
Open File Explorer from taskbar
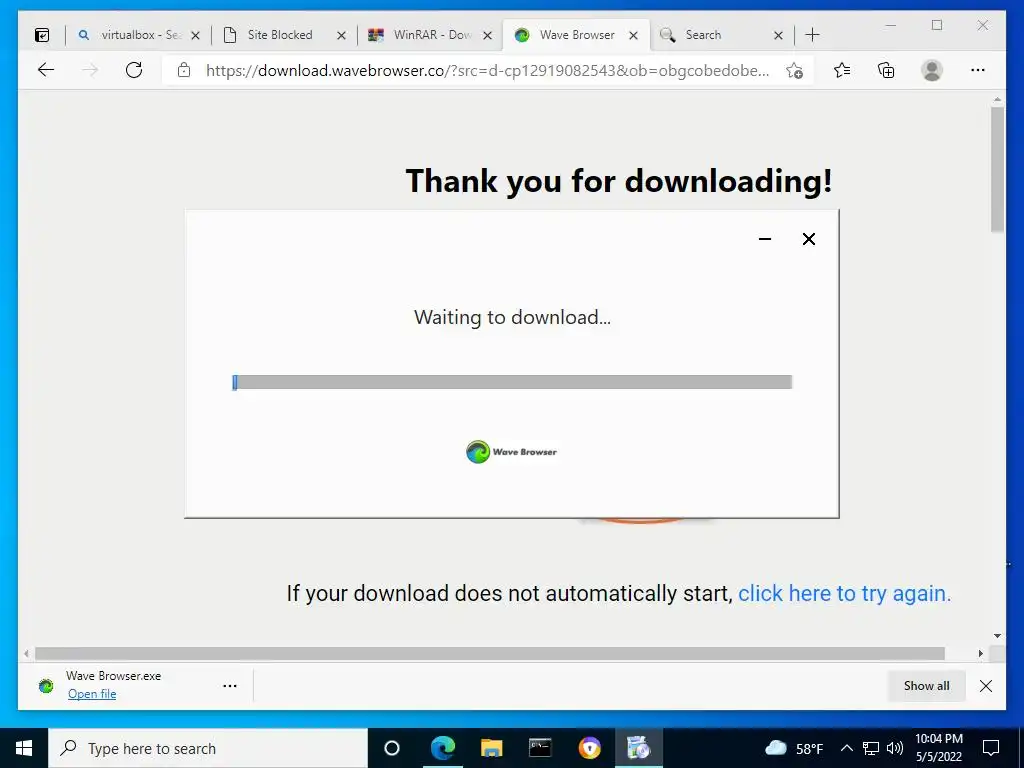[491, 748]
